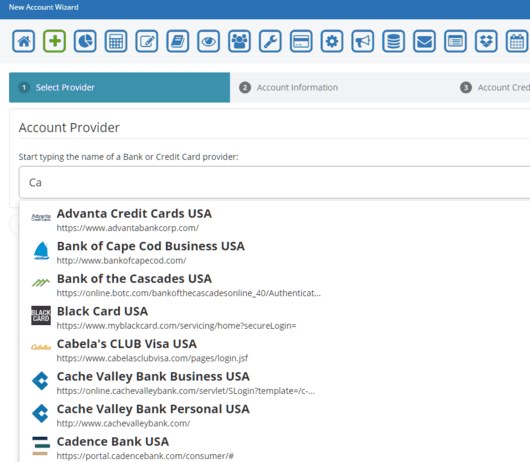Click the bankofcapecod.com URL text
The width and height of the screenshot is (530, 462).
[x=121, y=261]
